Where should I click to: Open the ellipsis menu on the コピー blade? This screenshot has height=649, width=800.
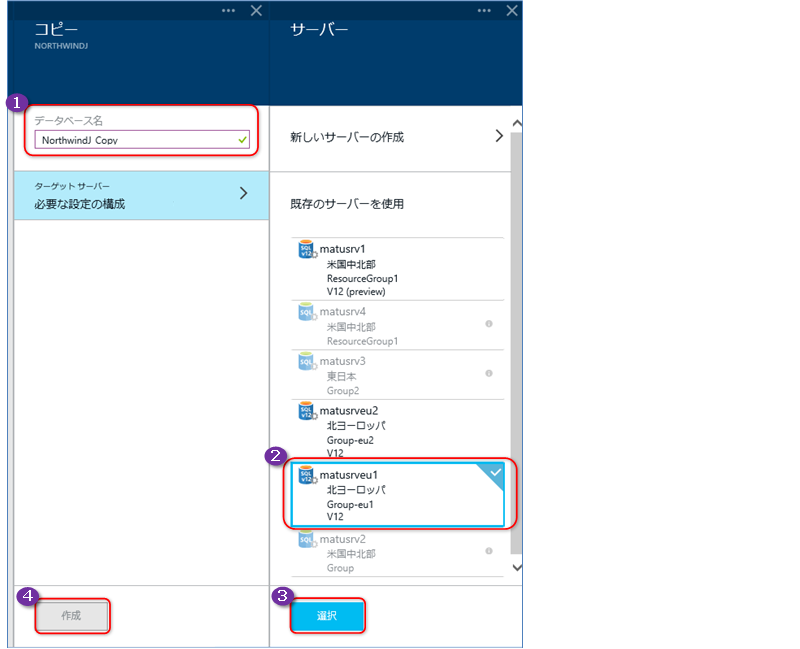pos(229,11)
